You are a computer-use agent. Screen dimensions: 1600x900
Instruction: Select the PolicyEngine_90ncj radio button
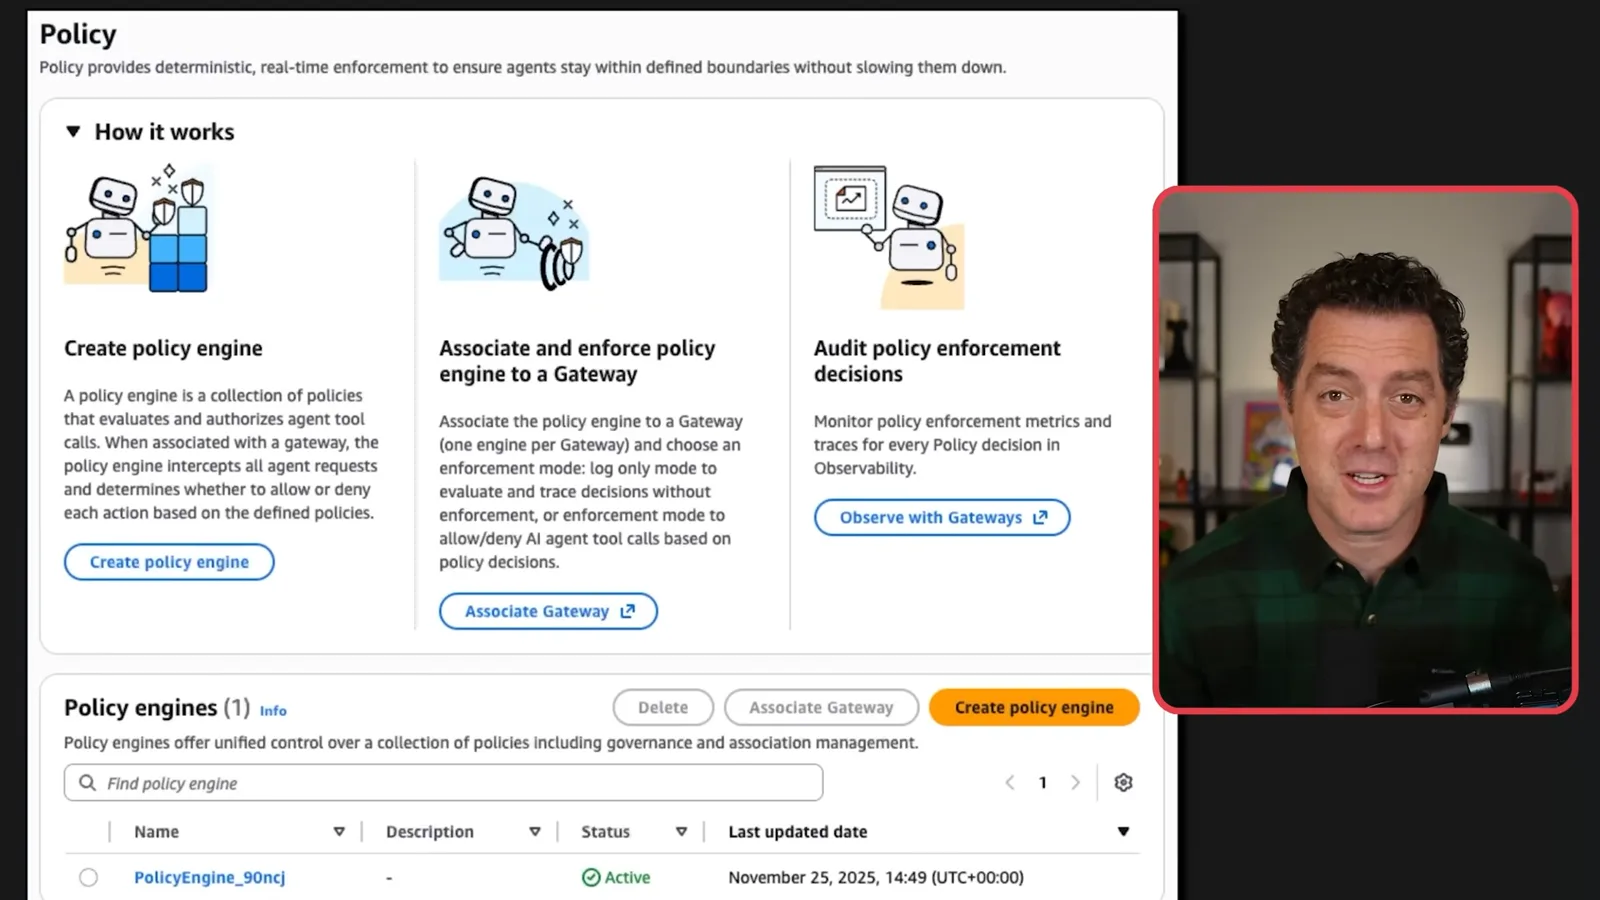[x=89, y=878]
